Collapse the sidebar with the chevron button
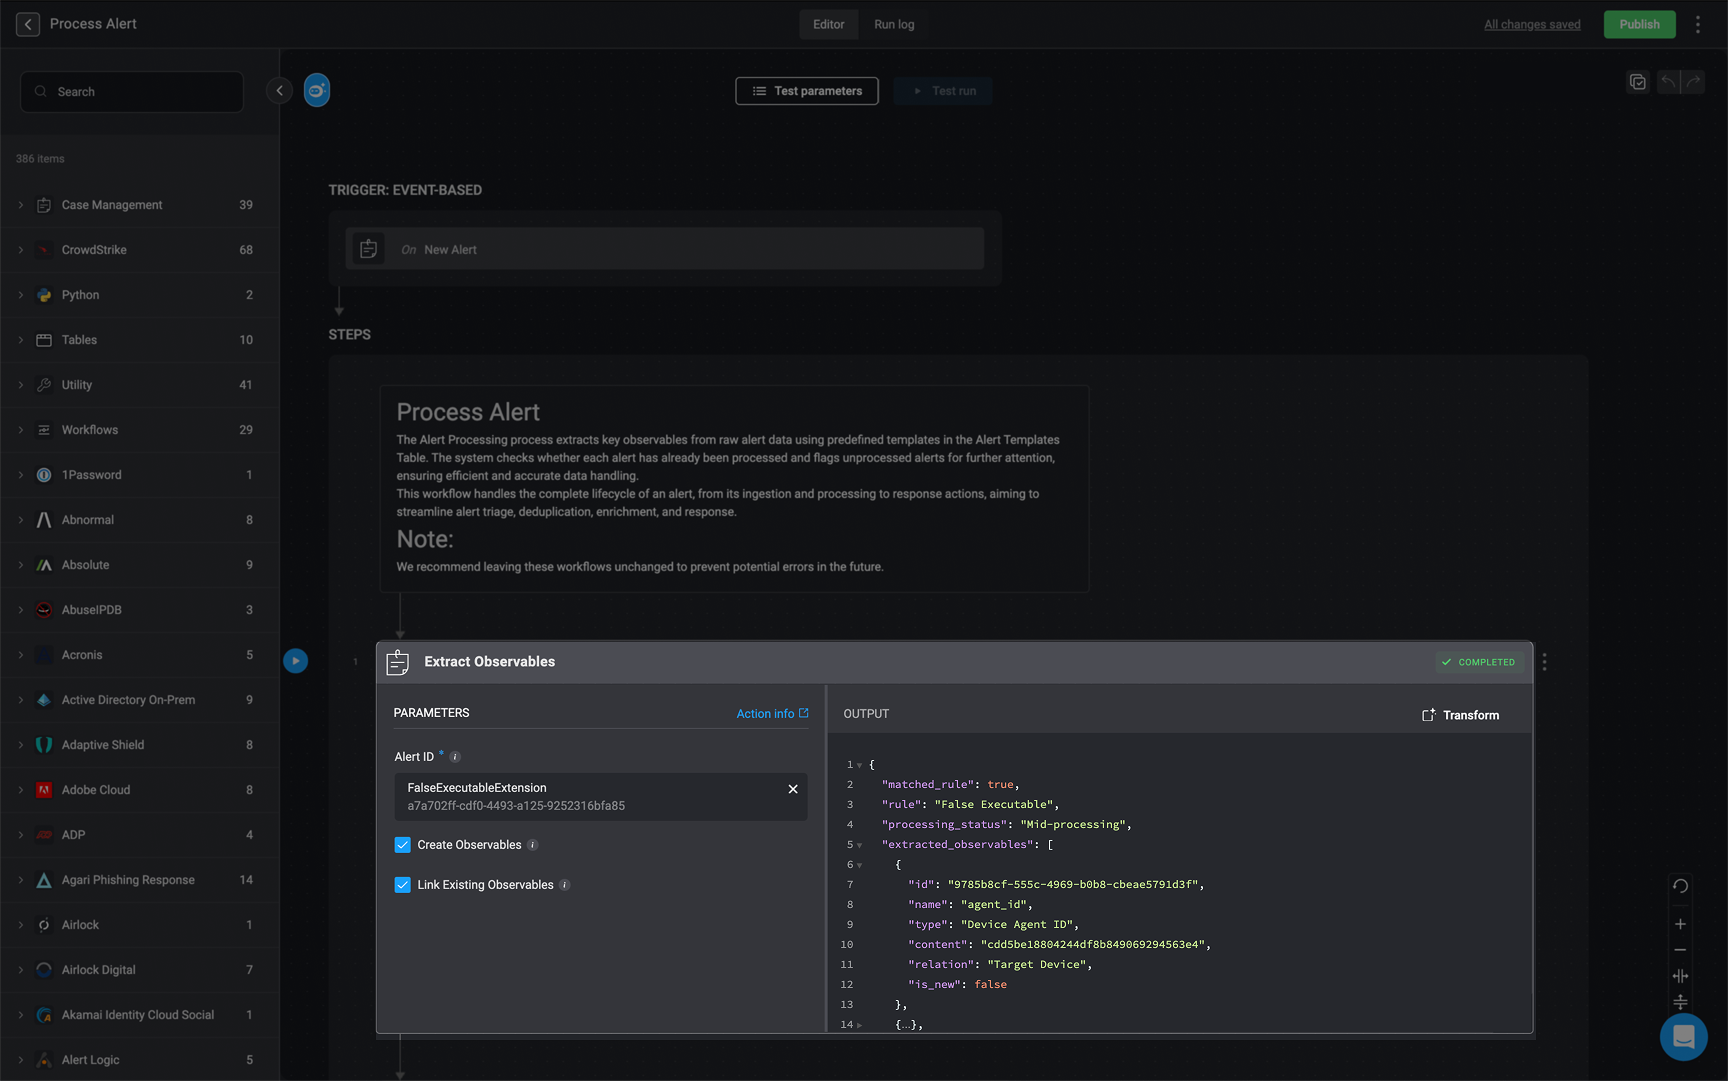Viewport: 1728px width, 1081px height. coord(280,91)
